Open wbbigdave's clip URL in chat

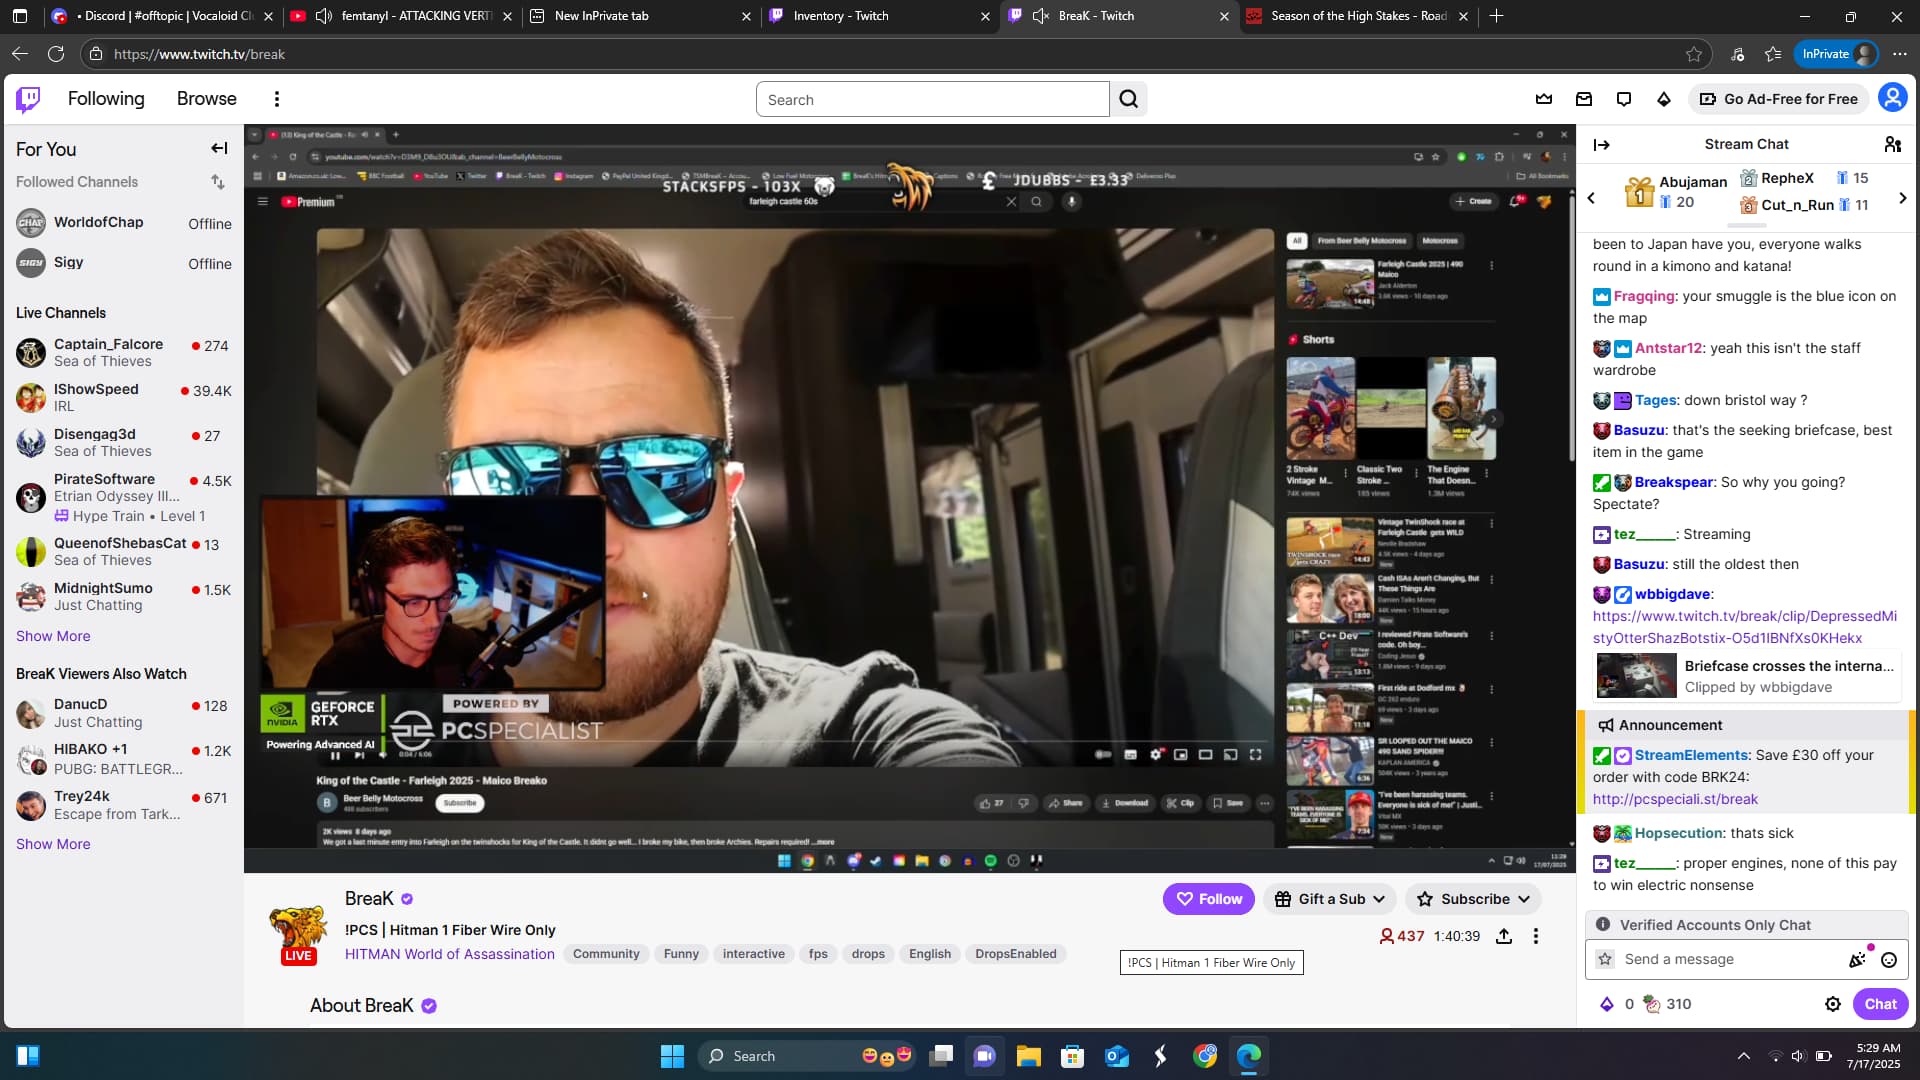(x=1744, y=627)
